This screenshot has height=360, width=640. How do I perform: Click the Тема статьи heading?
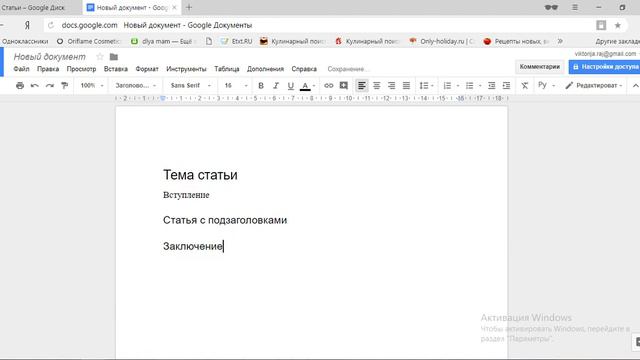(200, 175)
